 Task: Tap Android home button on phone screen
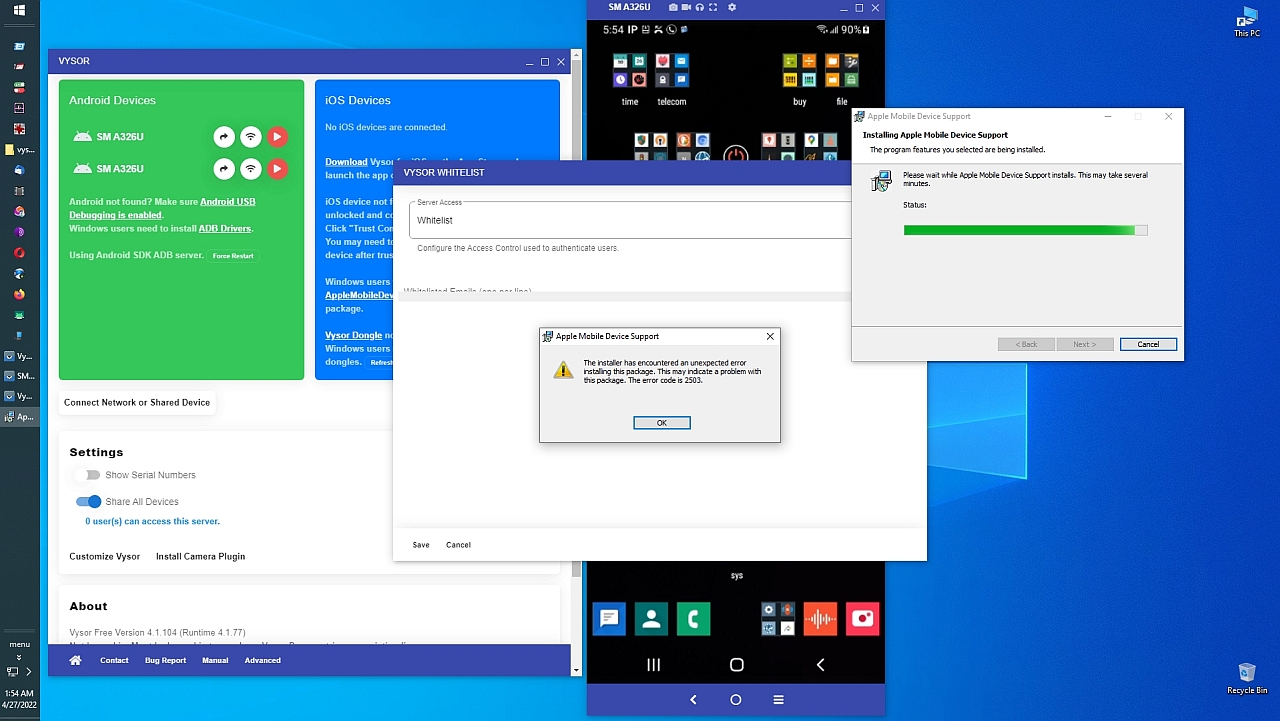point(737,665)
